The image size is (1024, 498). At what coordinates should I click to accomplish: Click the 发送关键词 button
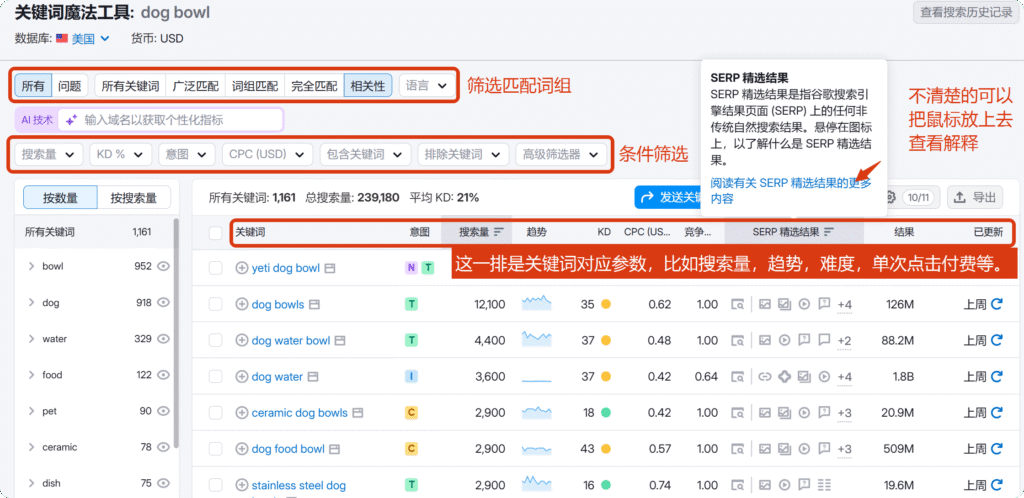(x=668, y=197)
